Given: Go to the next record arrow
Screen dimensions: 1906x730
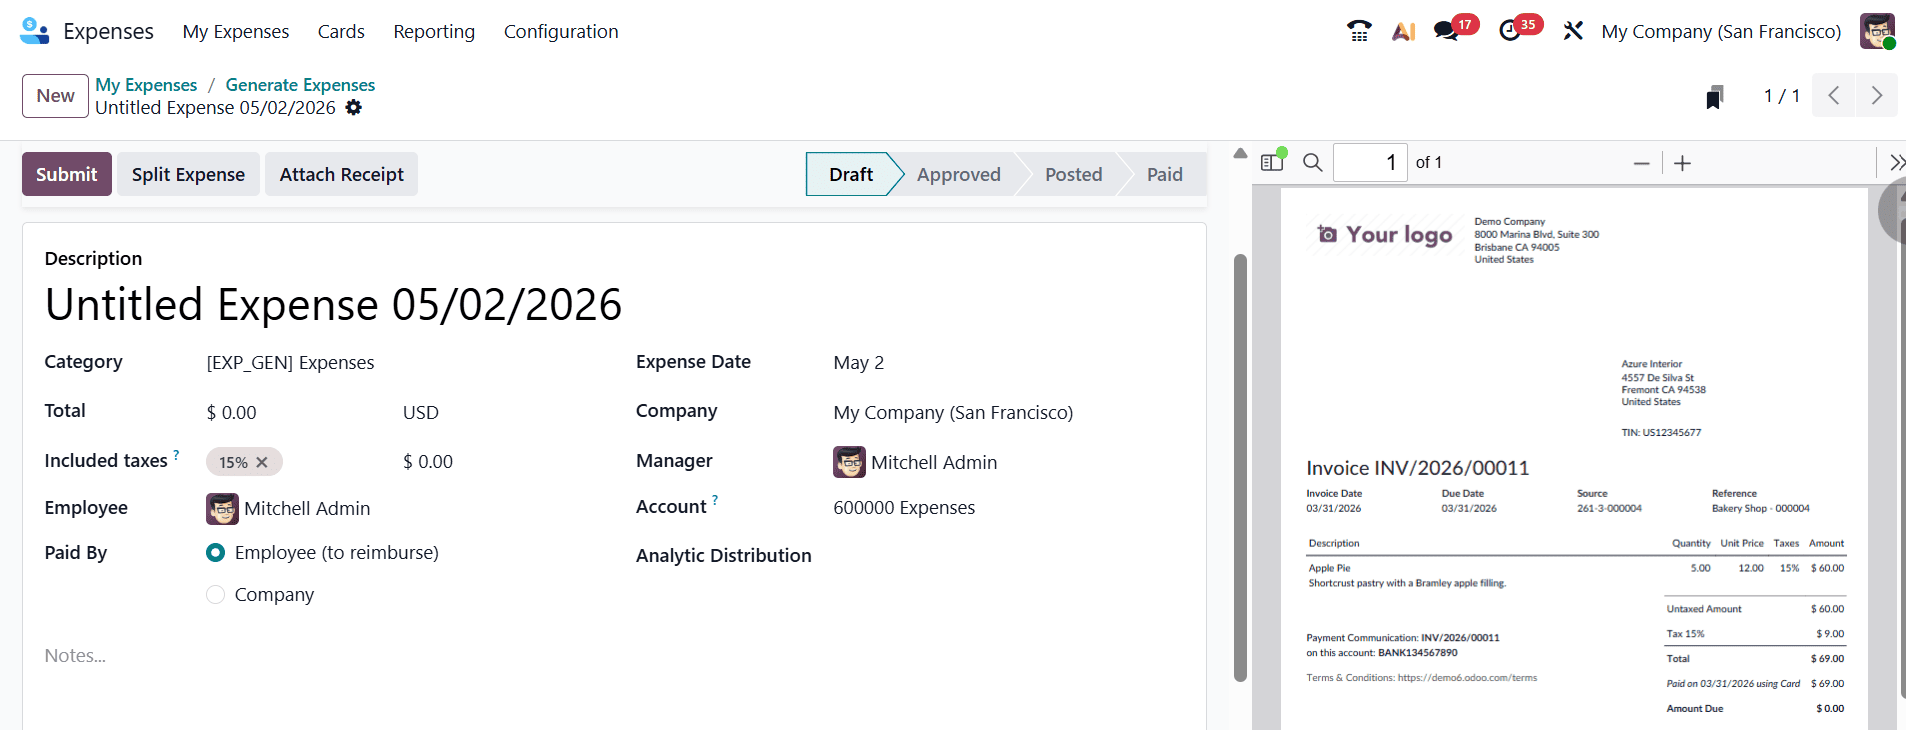Looking at the screenshot, I should click(x=1877, y=95).
